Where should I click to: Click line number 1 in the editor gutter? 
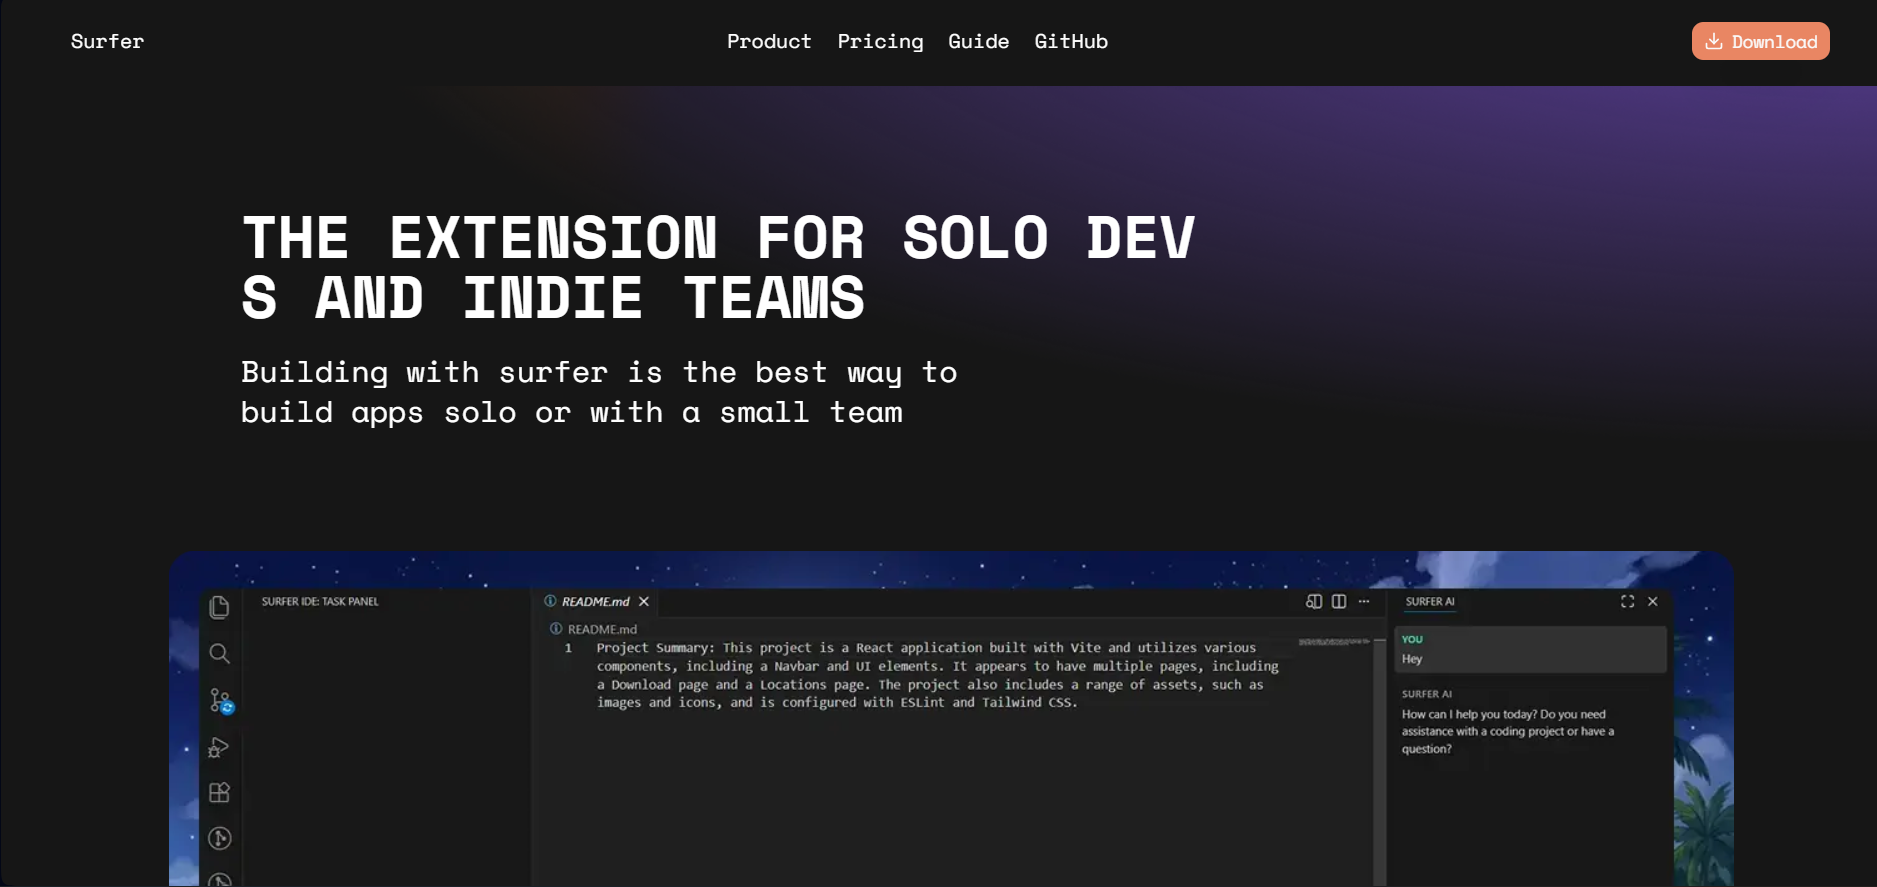(x=568, y=648)
